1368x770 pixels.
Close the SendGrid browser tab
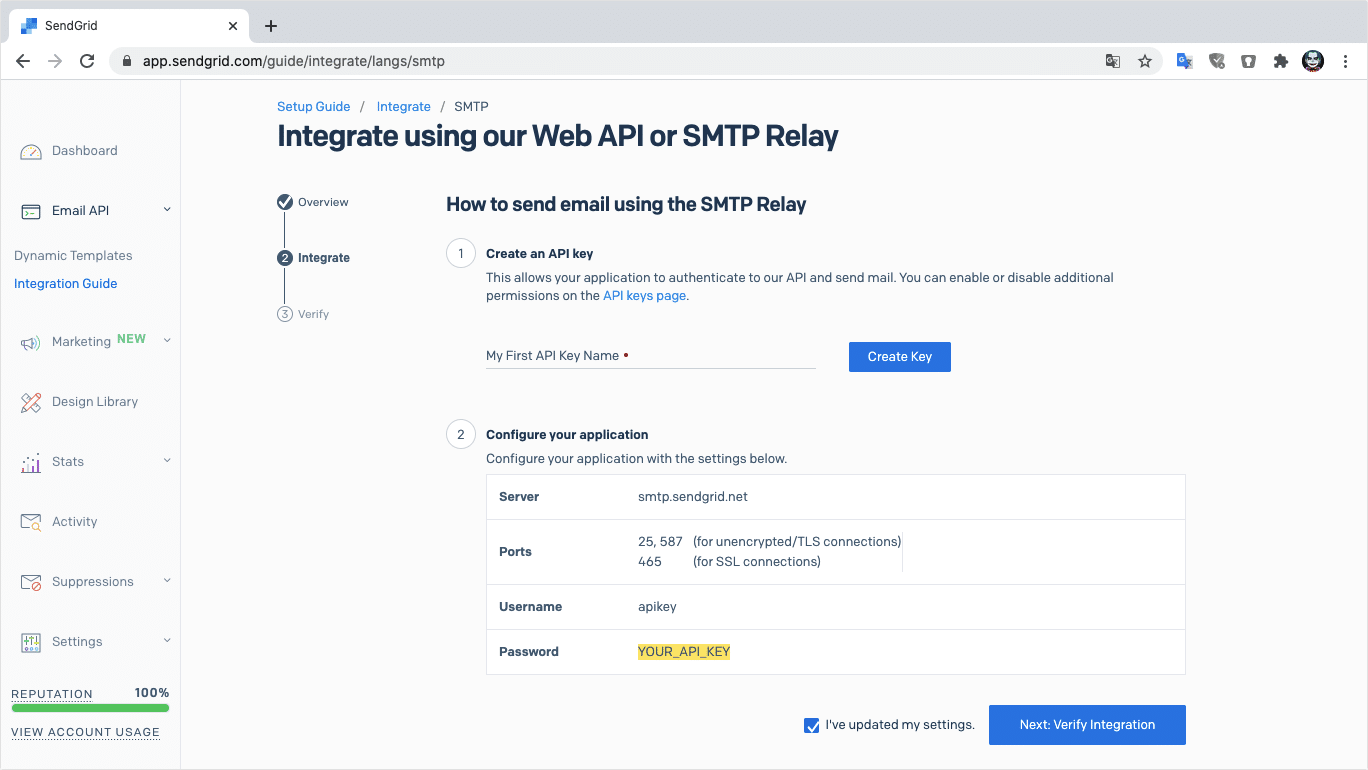click(234, 26)
